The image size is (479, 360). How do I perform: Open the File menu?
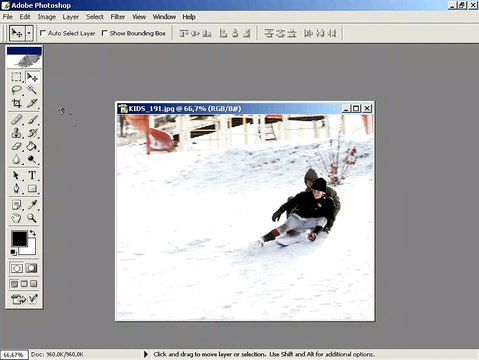(7, 17)
